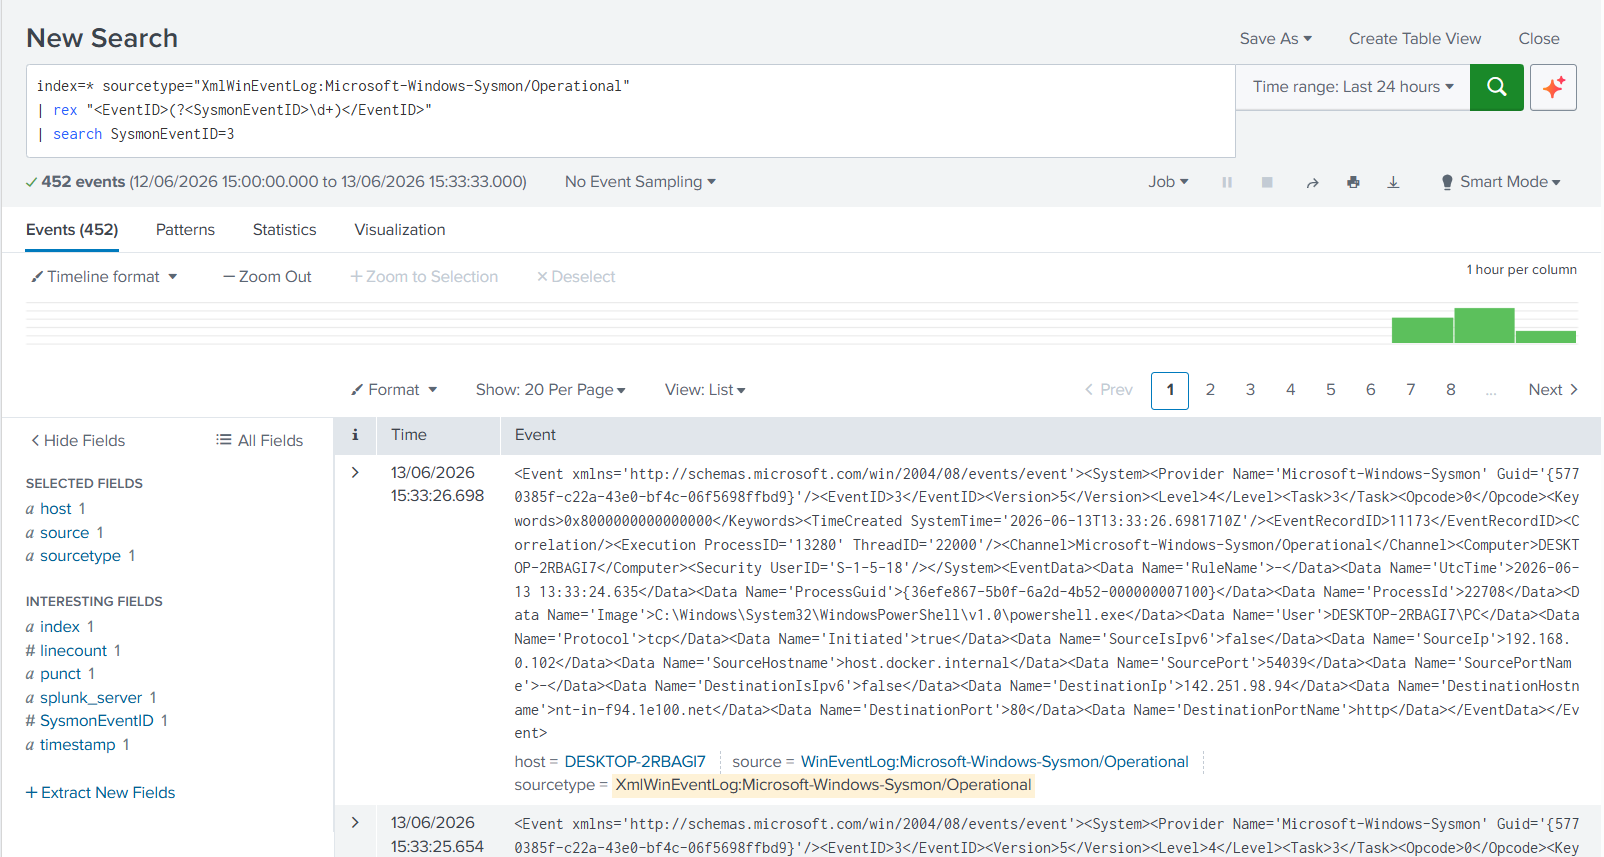The image size is (1604, 857).
Task: Go to results page 8
Action: click(1450, 390)
